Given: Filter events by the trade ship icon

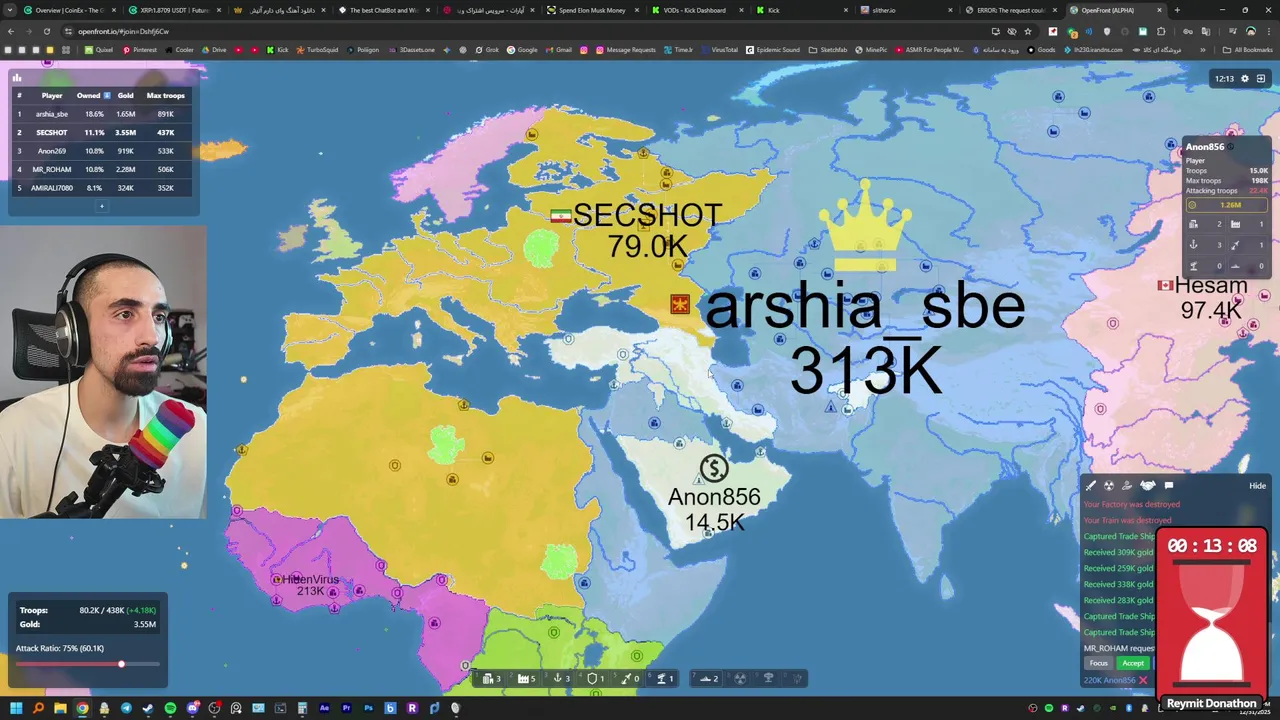Looking at the screenshot, I should click(1127, 486).
